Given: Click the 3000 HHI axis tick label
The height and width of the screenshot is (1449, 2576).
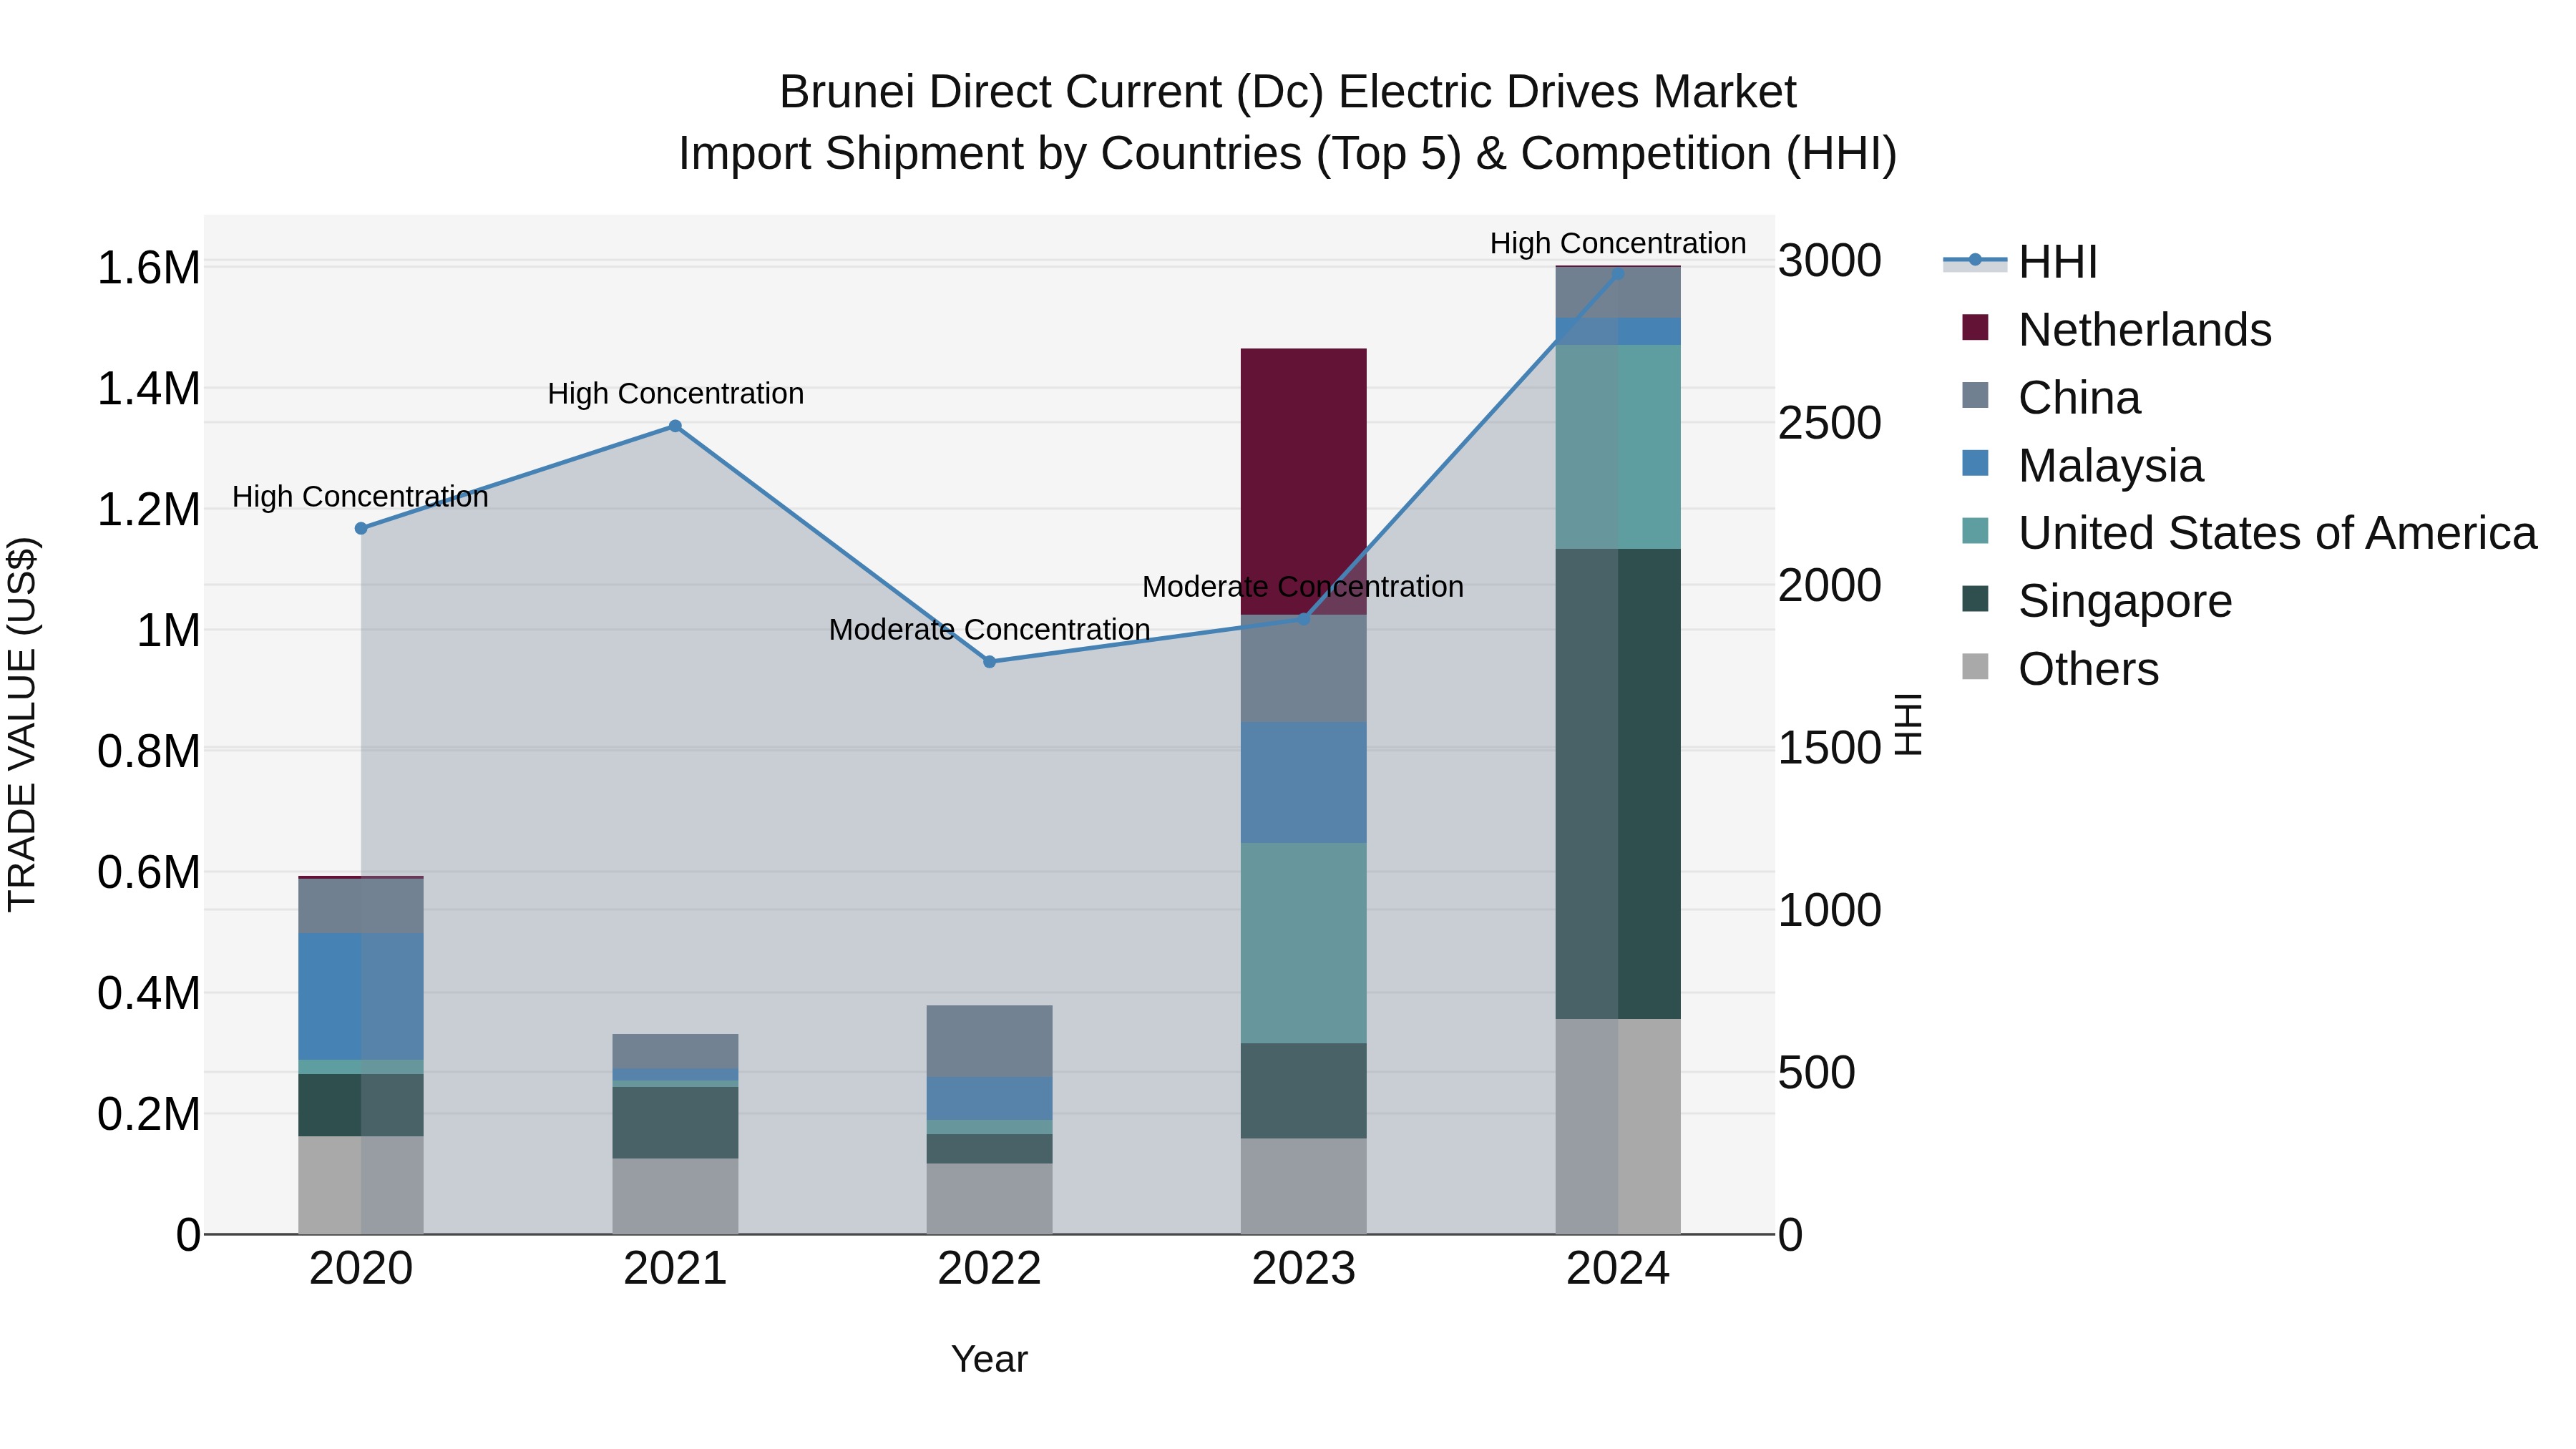Looking at the screenshot, I should pos(1830,261).
